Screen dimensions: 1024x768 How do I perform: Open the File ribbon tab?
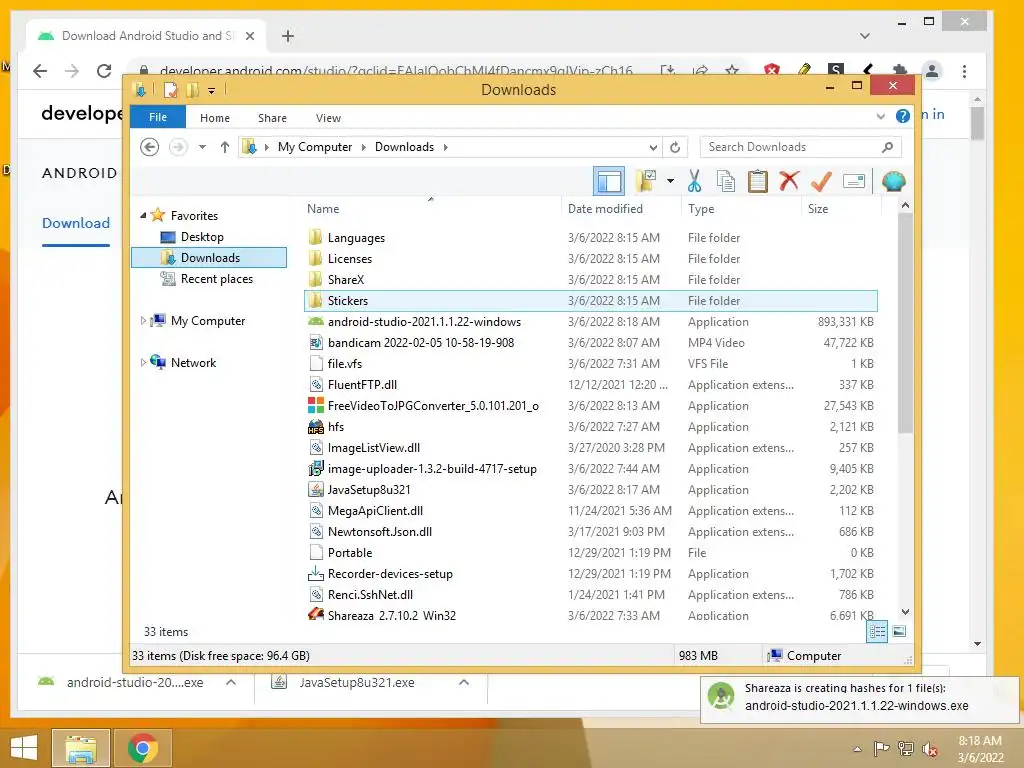[158, 117]
